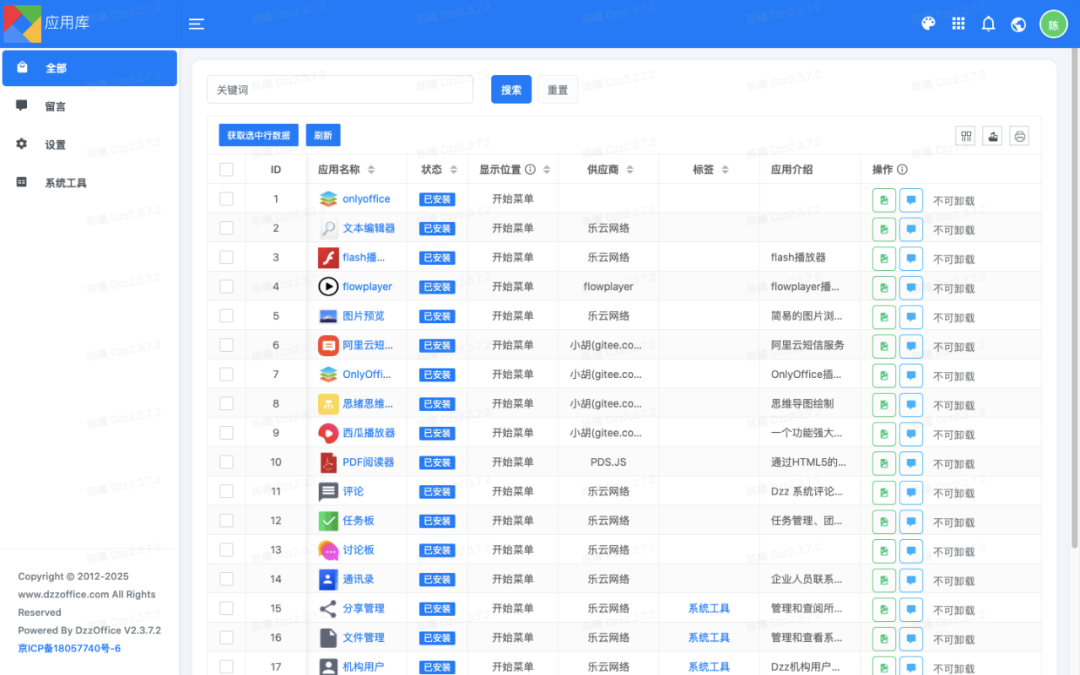Sort by 标签 column arrows
1080x675 pixels.
(x=725, y=169)
